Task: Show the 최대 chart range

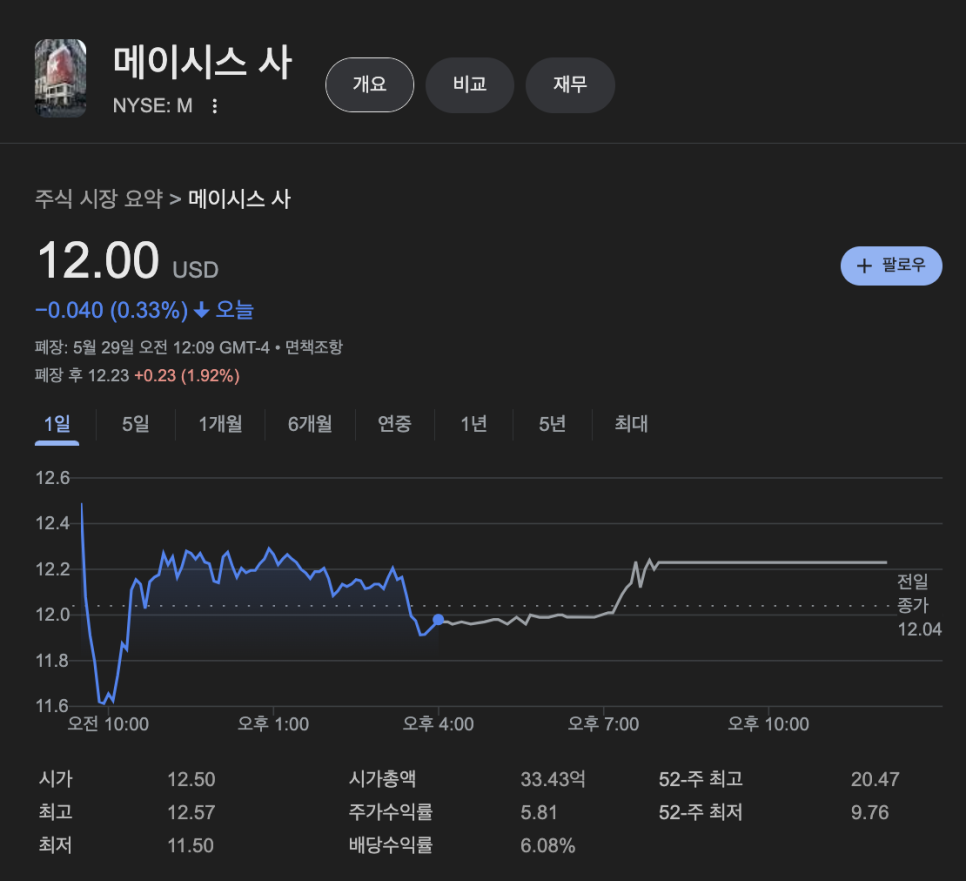Action: point(631,424)
